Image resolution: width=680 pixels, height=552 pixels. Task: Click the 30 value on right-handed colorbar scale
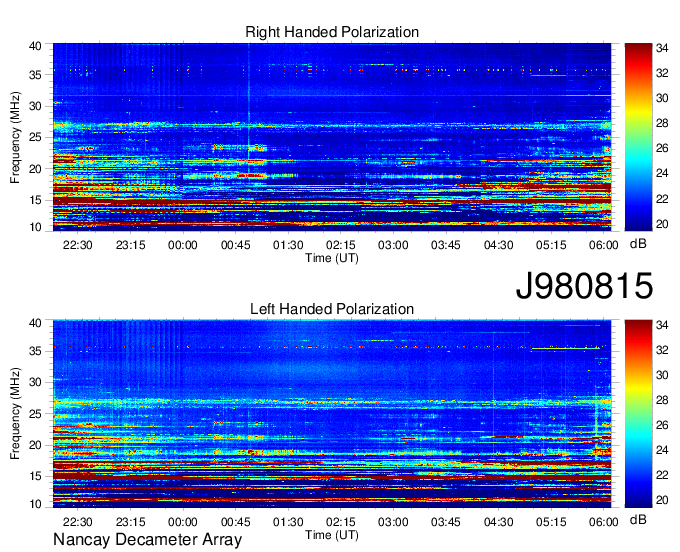(x=662, y=98)
